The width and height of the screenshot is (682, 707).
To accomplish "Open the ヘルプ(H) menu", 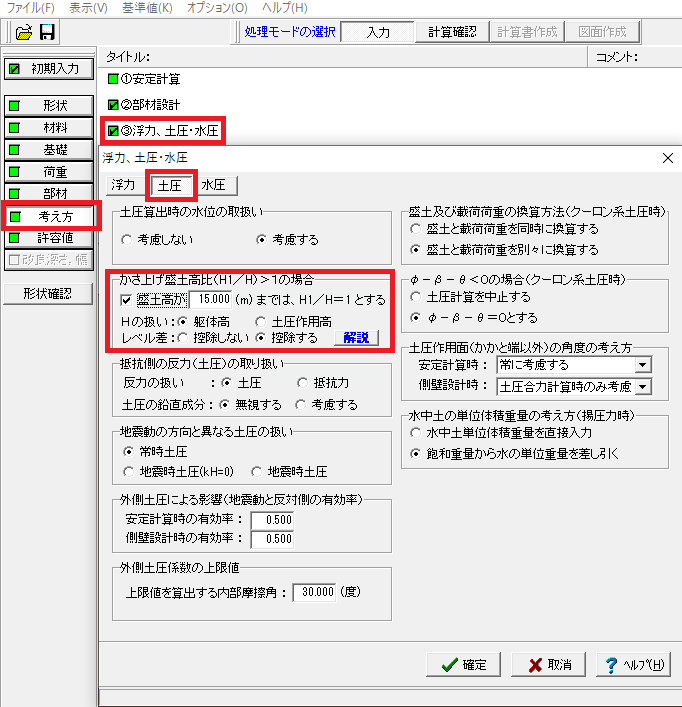I will (285, 8).
